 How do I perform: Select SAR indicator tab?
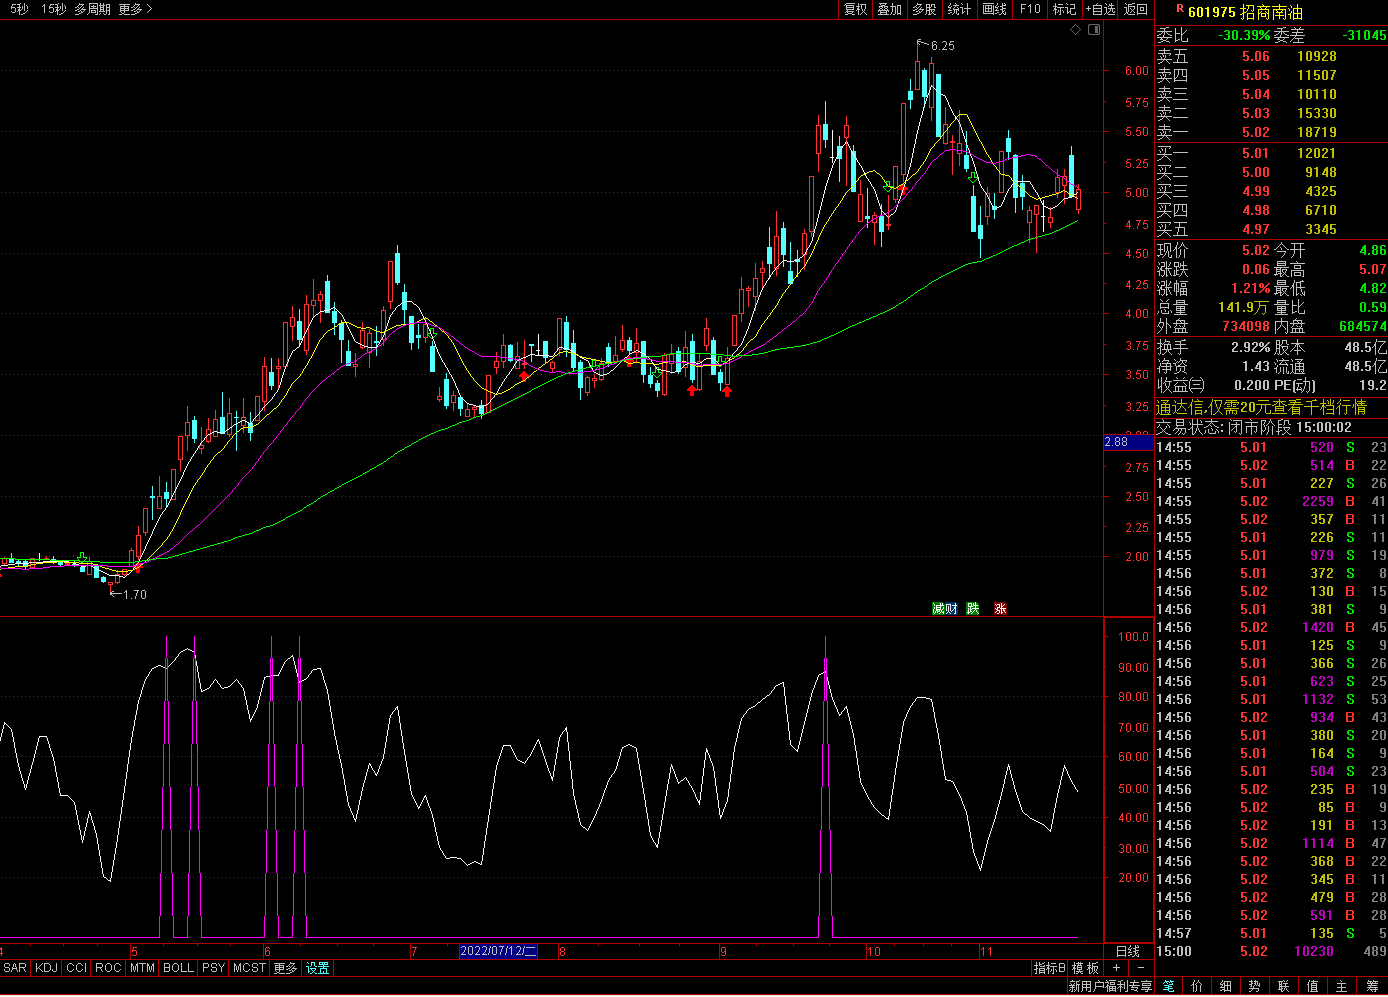click(15, 968)
